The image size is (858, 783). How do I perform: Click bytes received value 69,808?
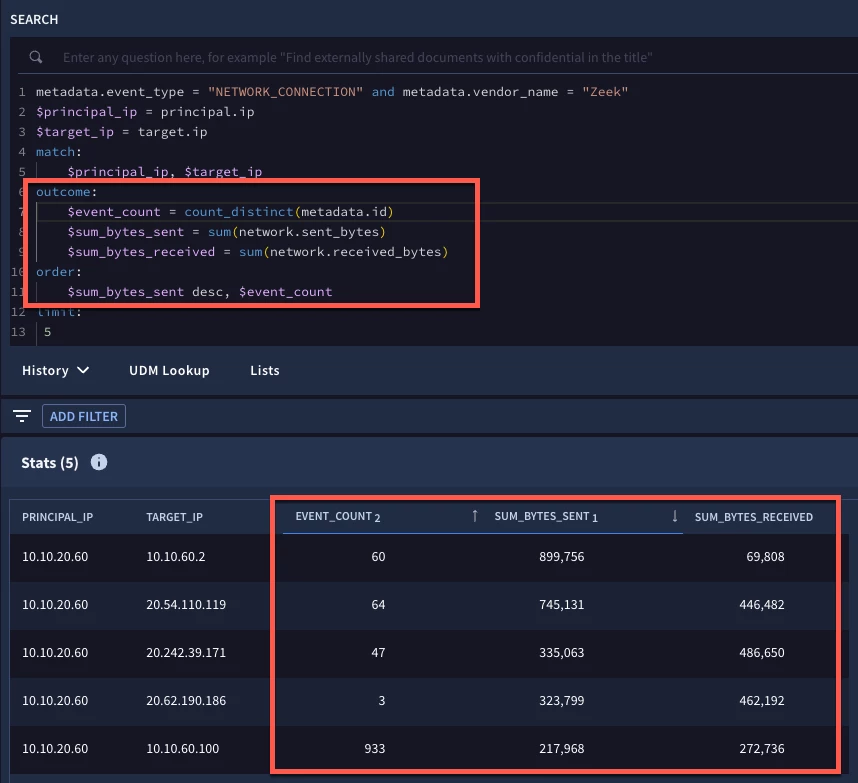pos(766,556)
